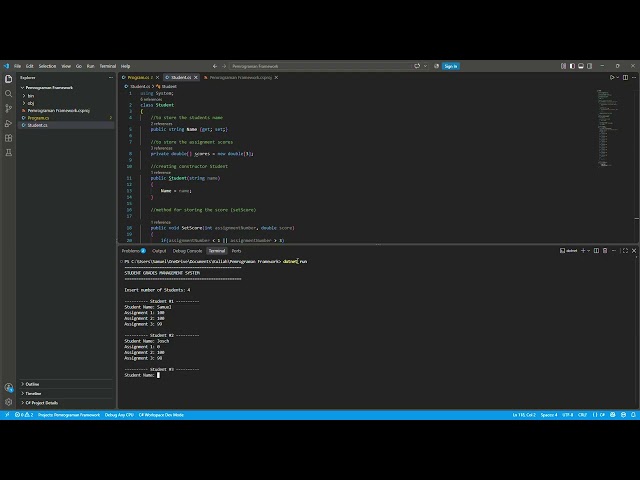Click the Debug Any CPU status item

click(x=119, y=415)
